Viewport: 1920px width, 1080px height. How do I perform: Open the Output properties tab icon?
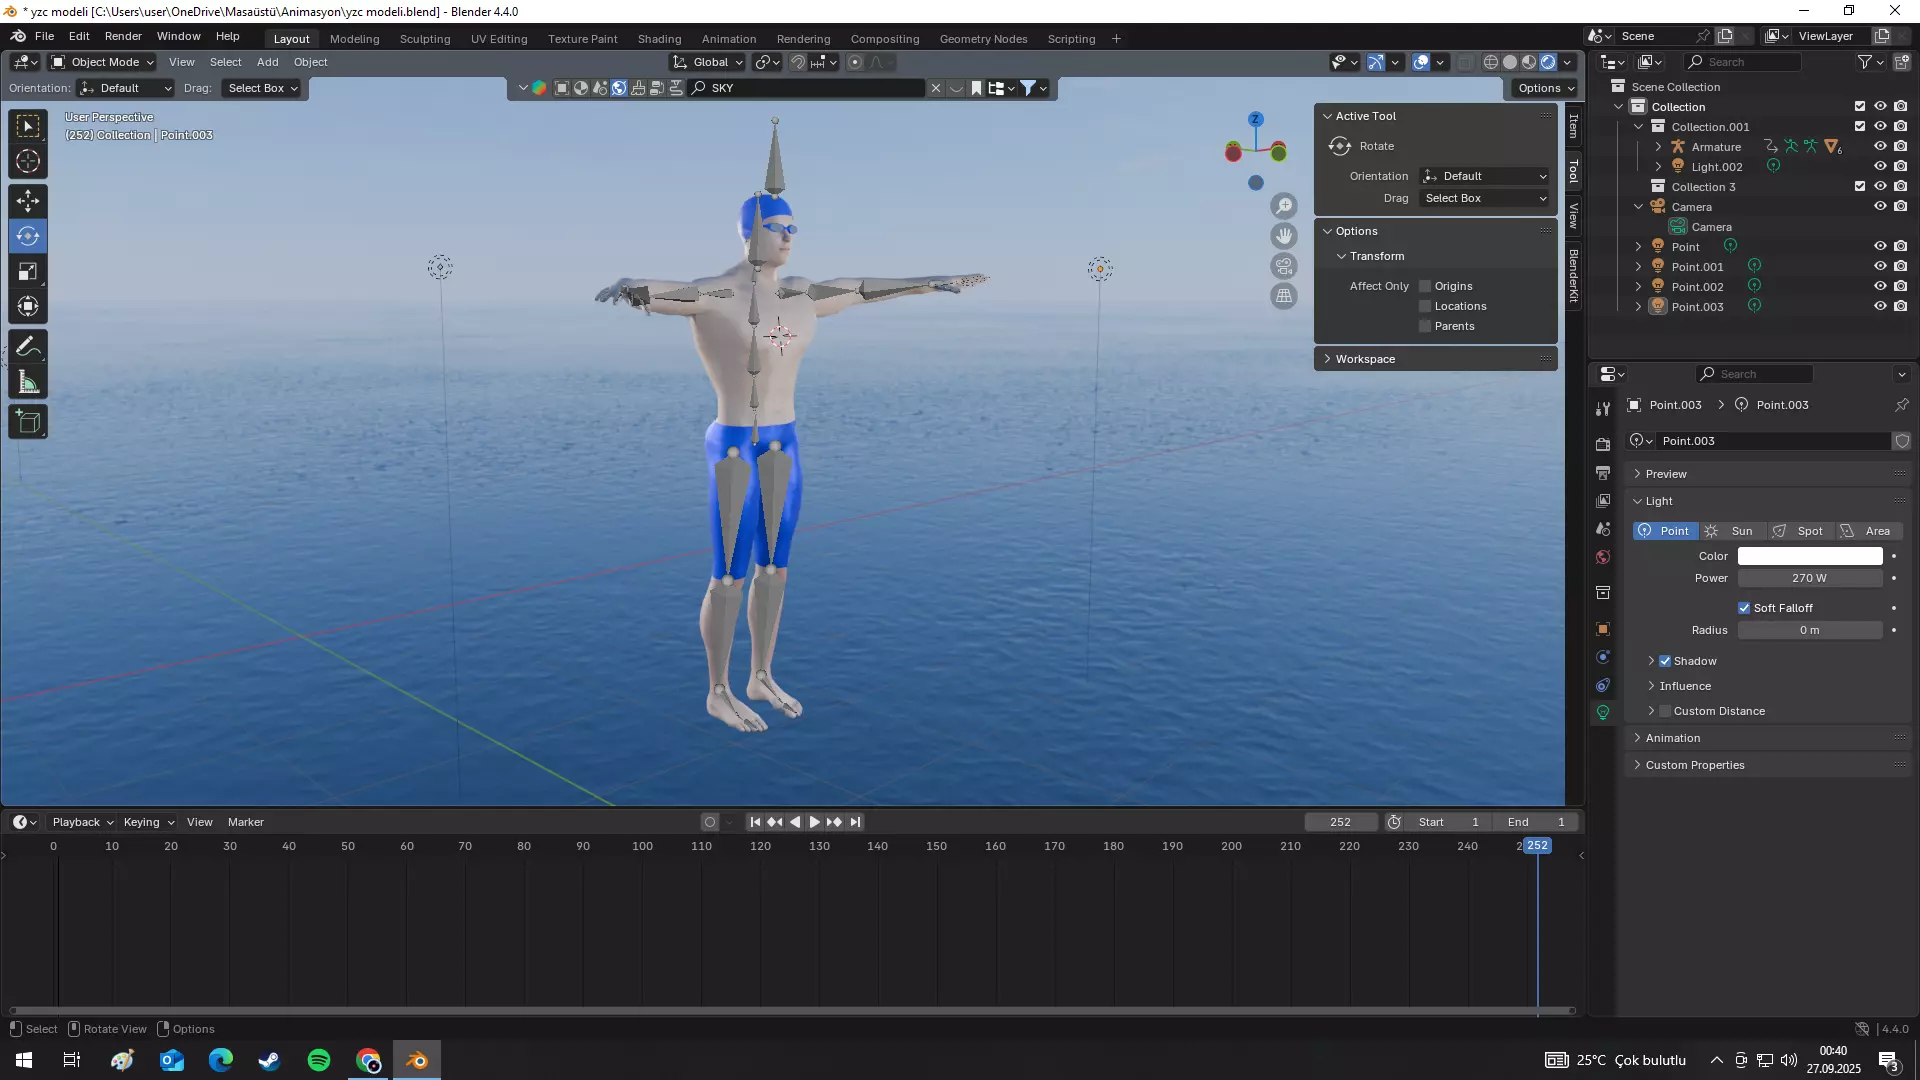click(1603, 472)
